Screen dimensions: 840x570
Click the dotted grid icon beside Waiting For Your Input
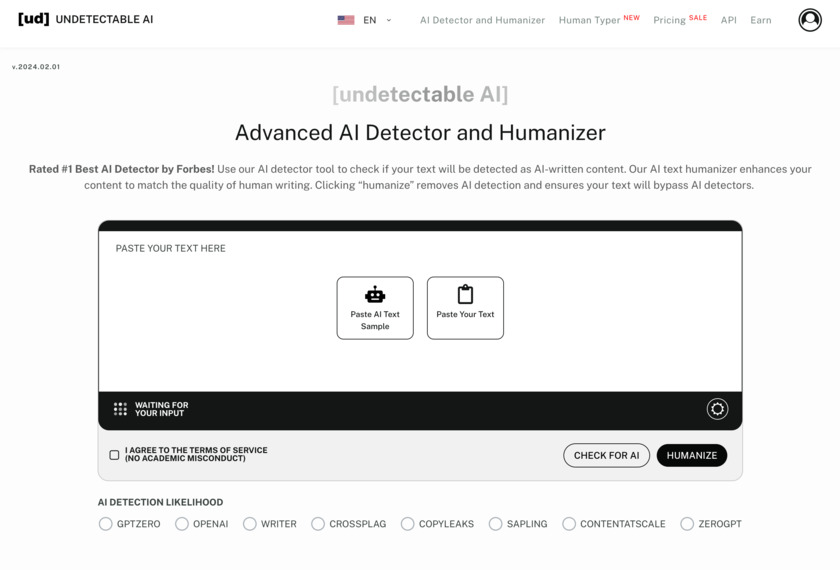120,409
